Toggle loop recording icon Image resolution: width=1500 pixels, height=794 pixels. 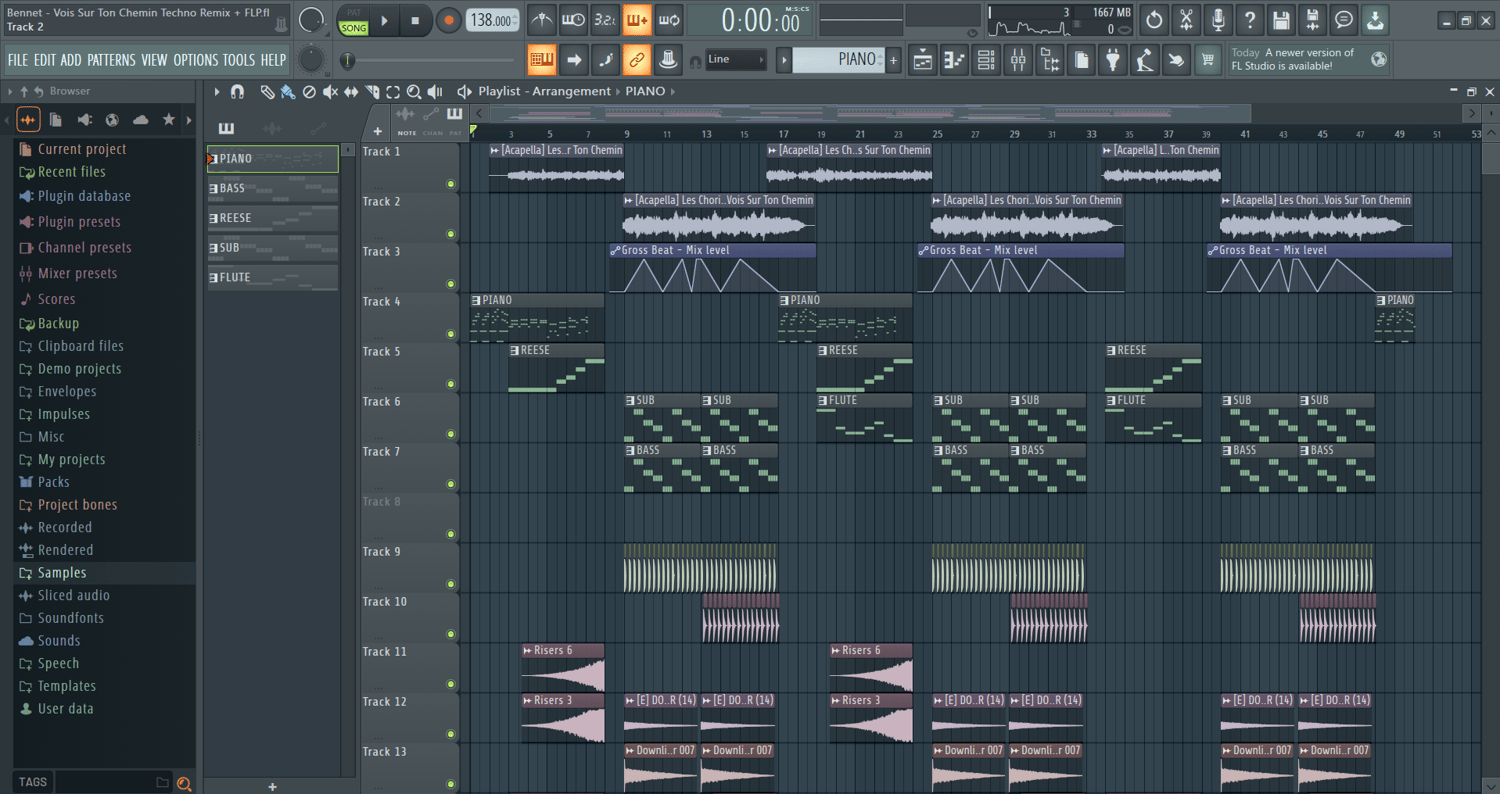pos(669,19)
